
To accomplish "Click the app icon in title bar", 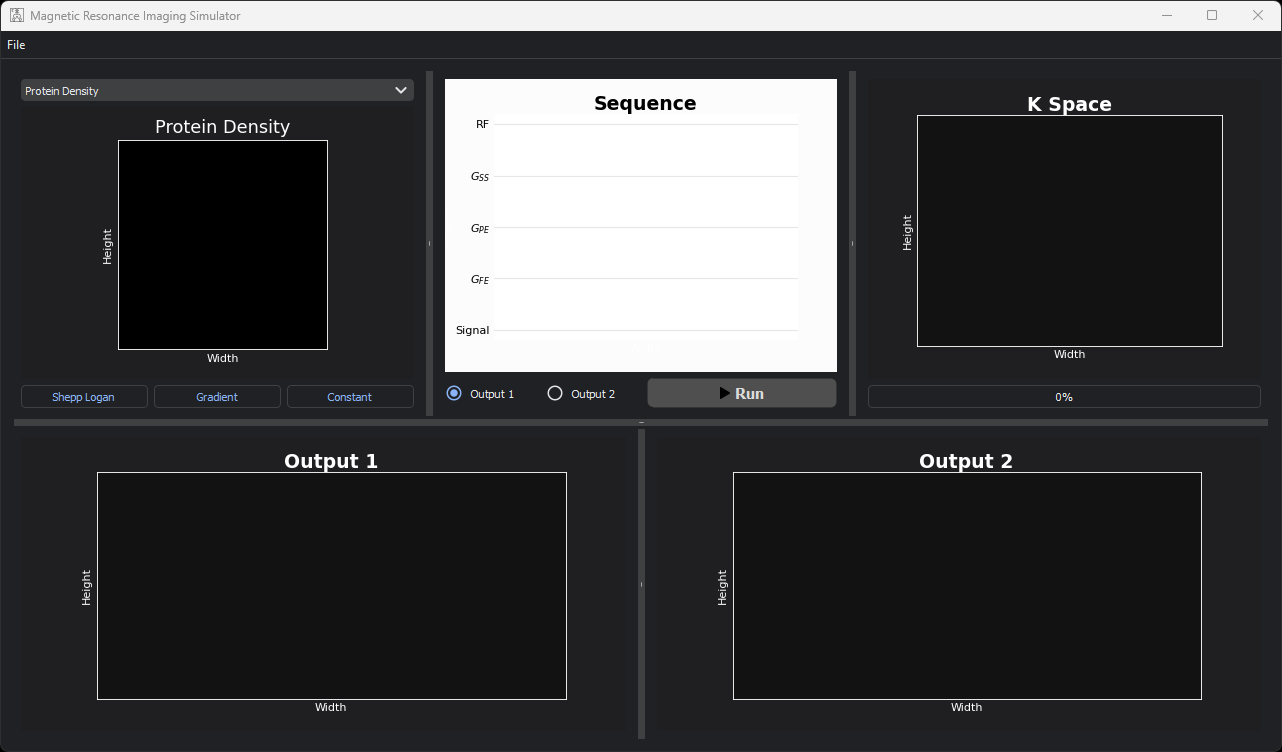I will coord(17,16).
